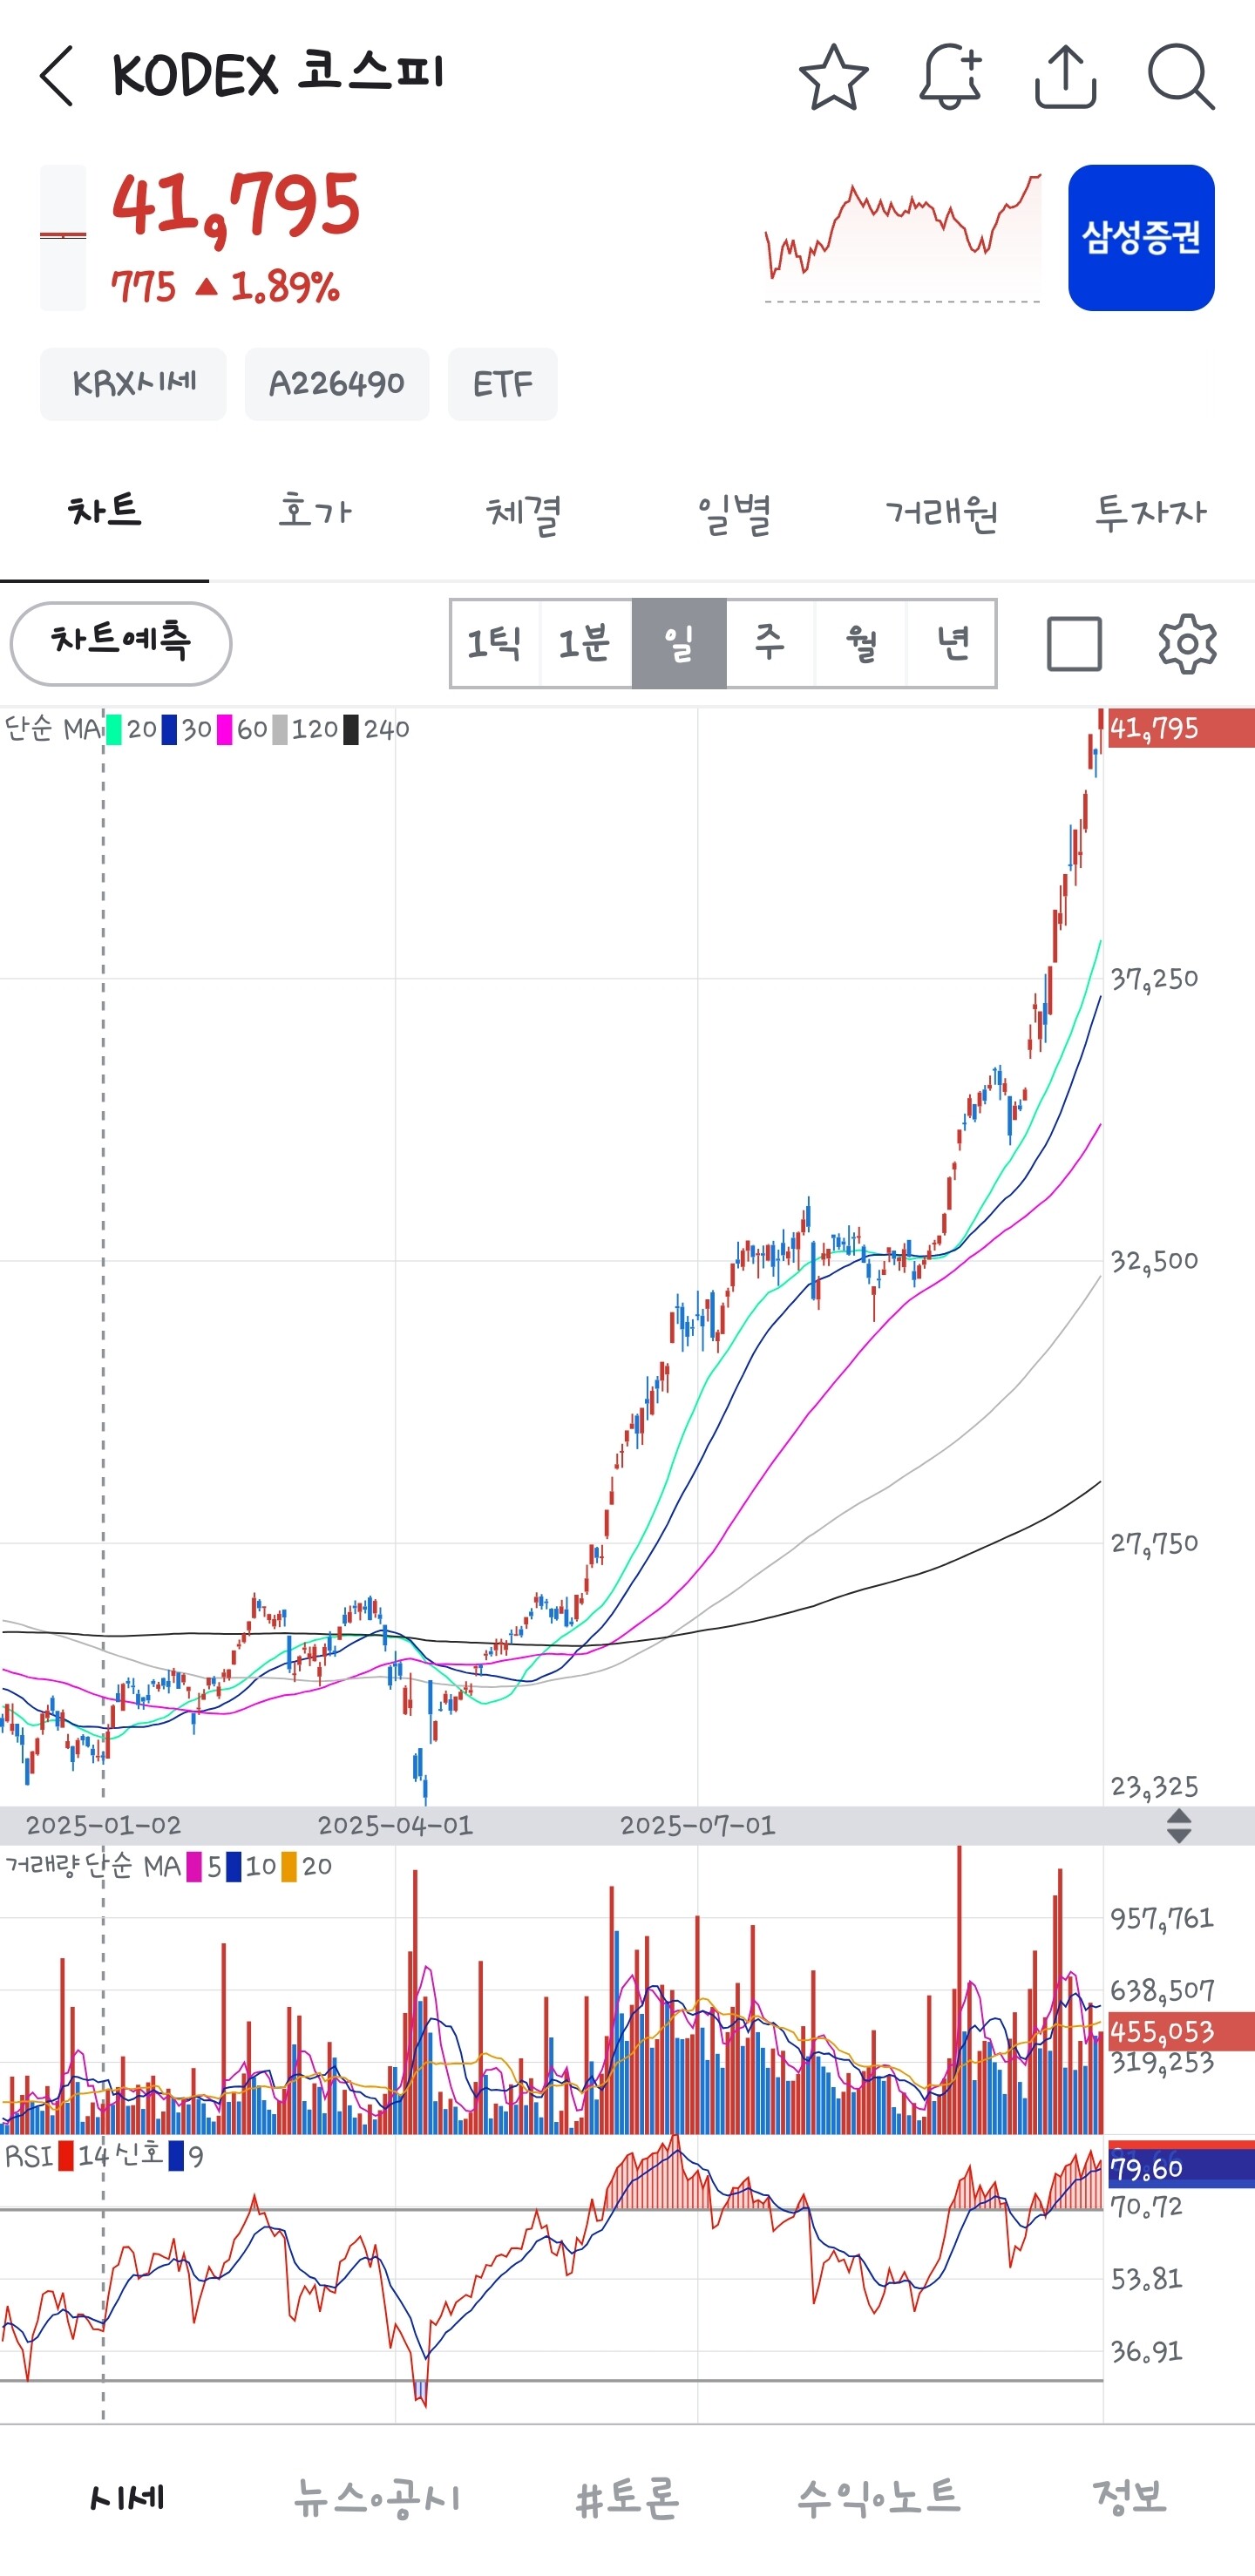Viewport: 1255px width, 2576px height.
Task: Tap the 32,500 price axis label
Action: [x=1155, y=1261]
